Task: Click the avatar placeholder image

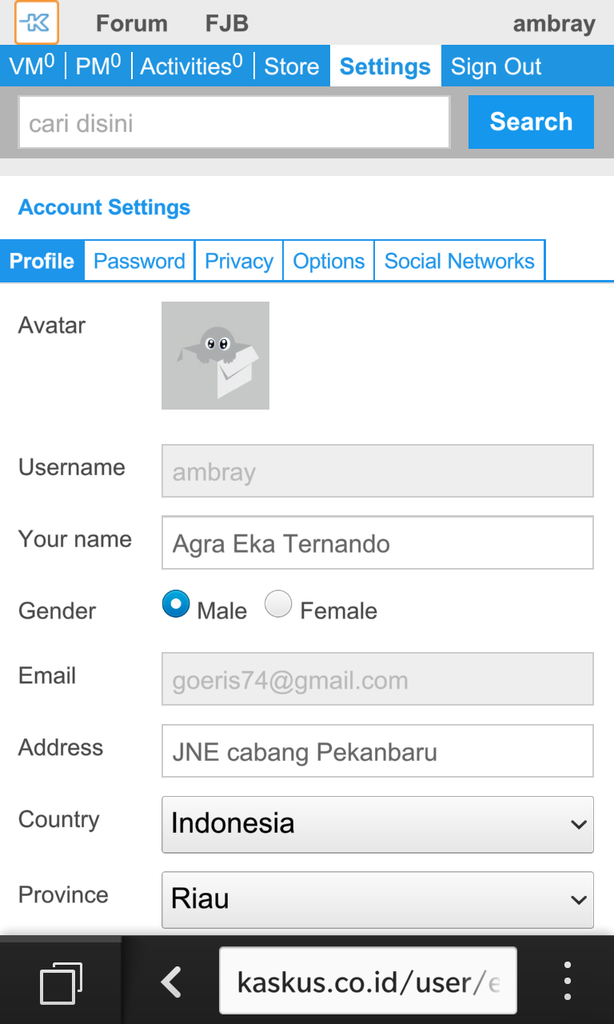Action: [216, 355]
